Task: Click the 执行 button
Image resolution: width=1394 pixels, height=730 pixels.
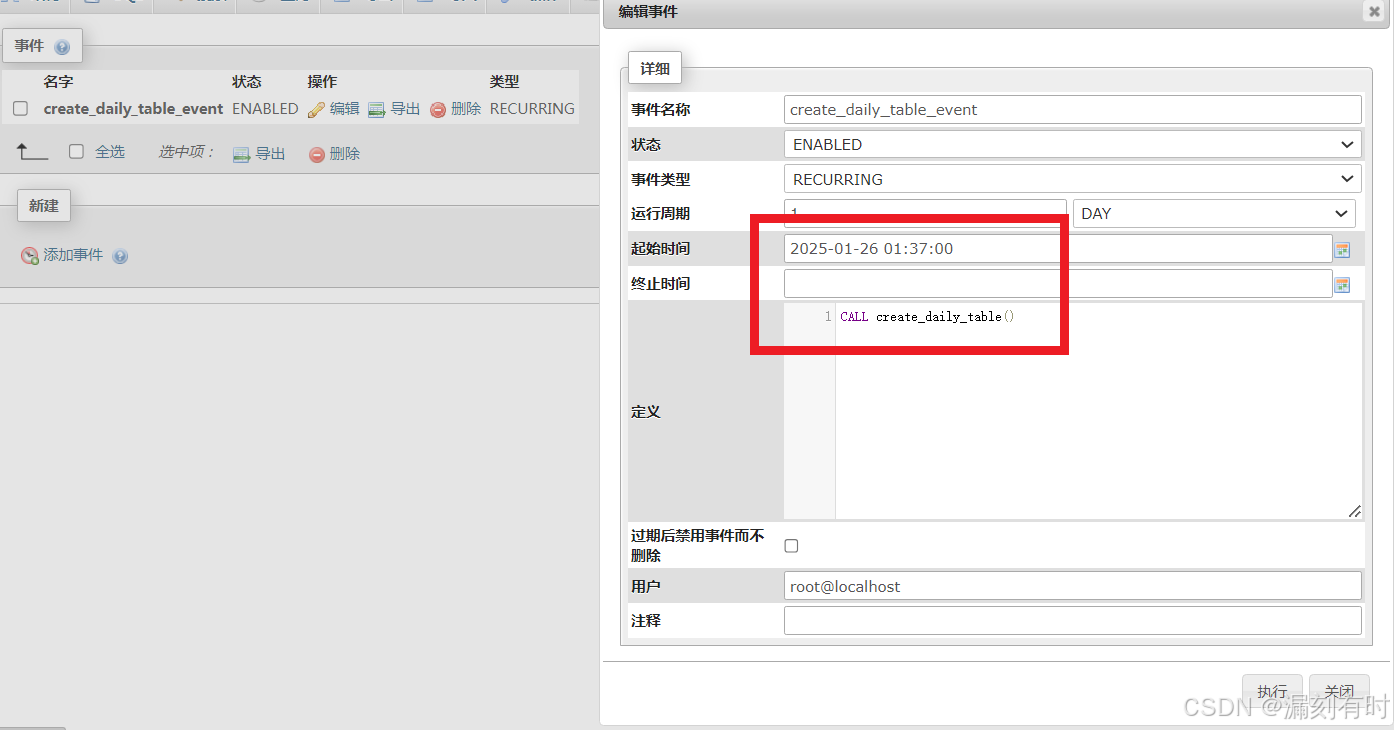Action: click(x=1272, y=691)
